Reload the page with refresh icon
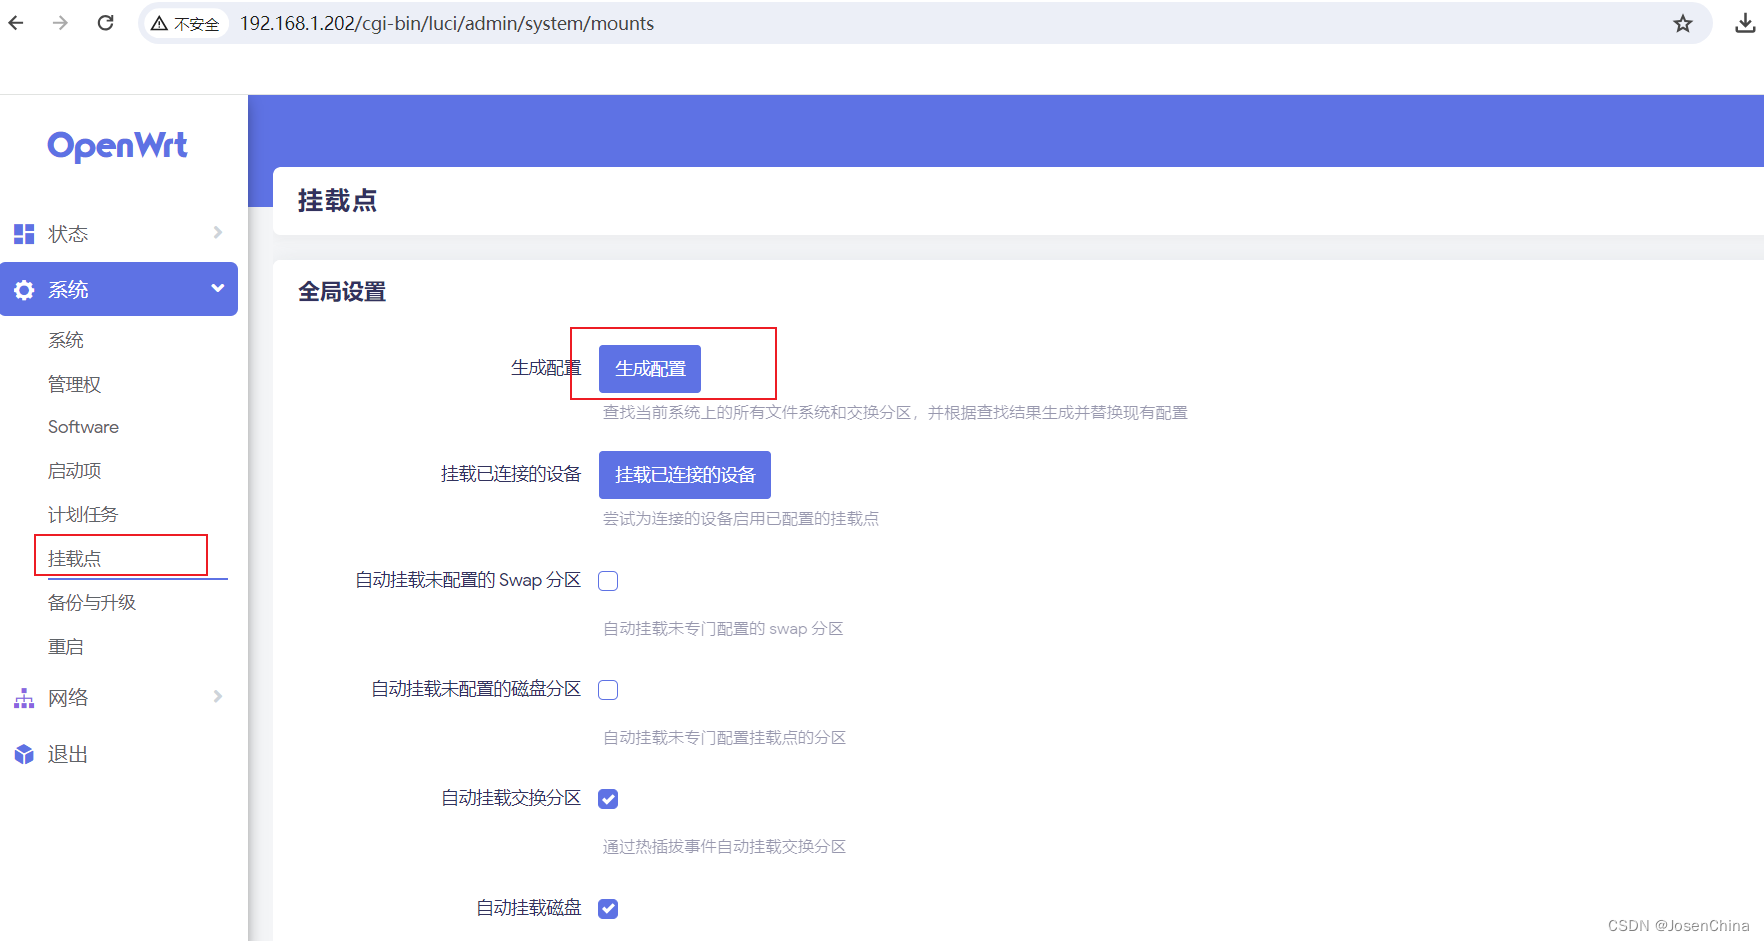The image size is (1764, 941). click(105, 23)
